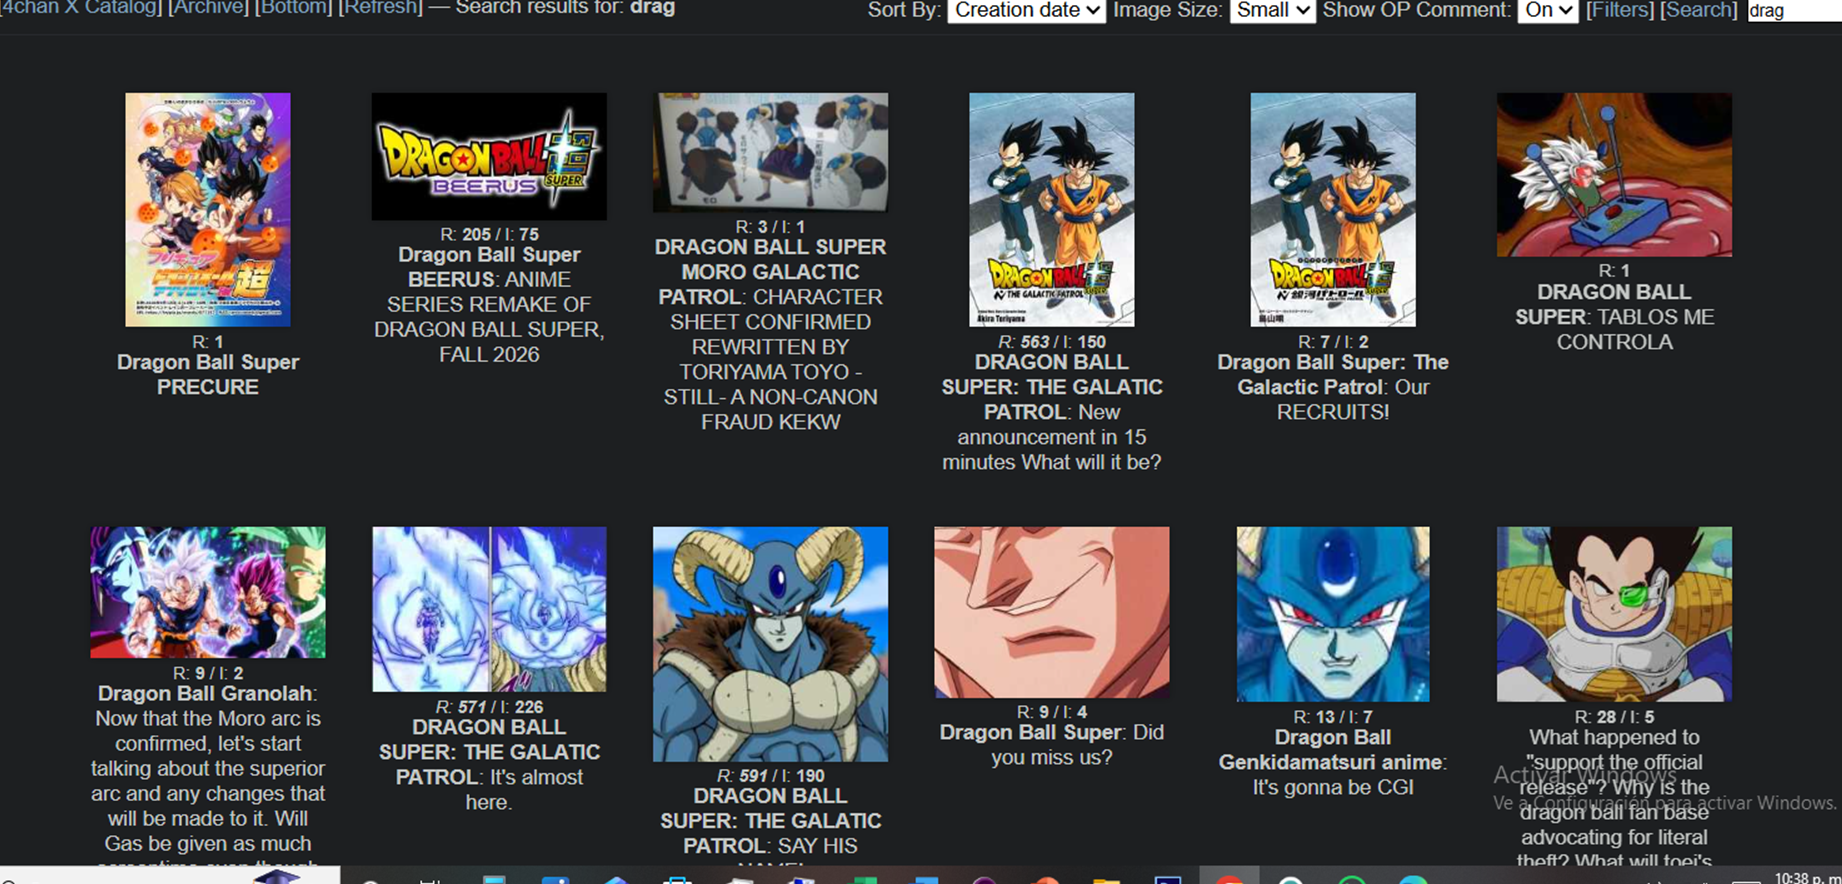The height and width of the screenshot is (884, 1842).
Task: Open the Dragon Ball Granolah thread thumbnail
Action: click(x=208, y=593)
